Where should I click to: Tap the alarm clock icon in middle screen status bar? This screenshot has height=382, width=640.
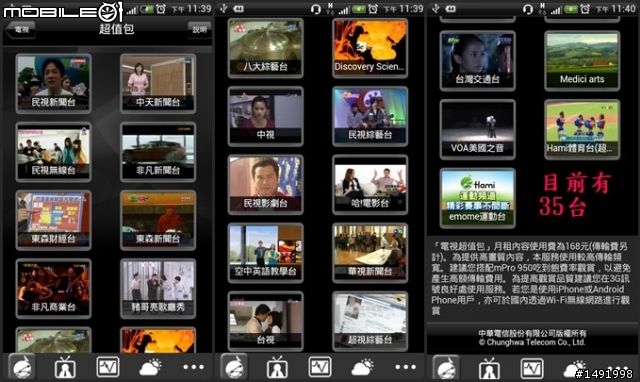(x=373, y=9)
